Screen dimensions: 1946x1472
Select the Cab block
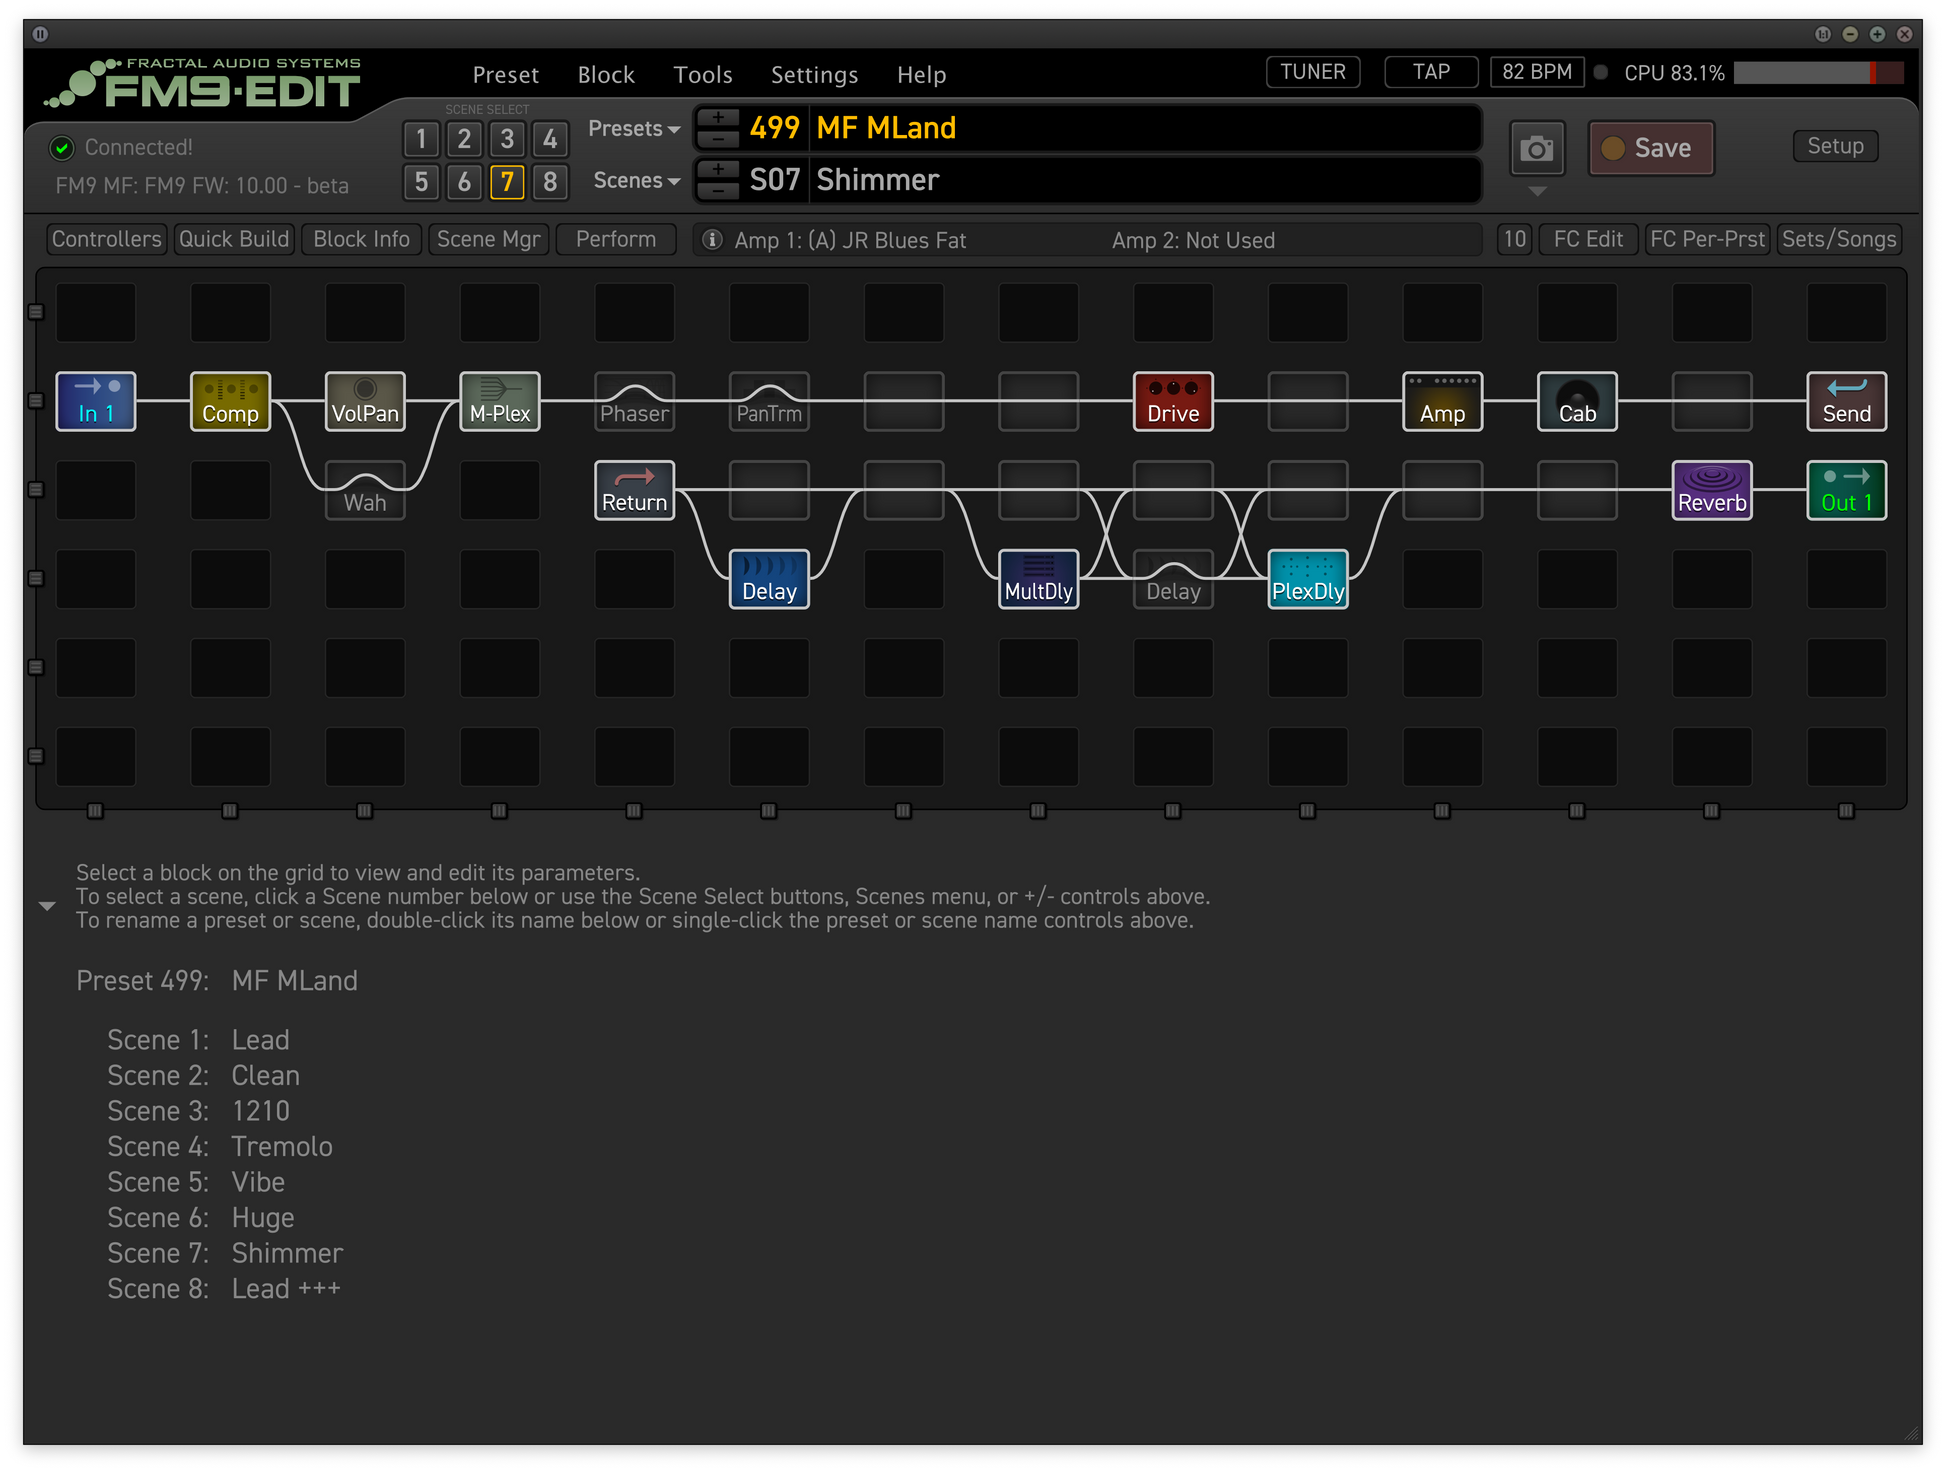pos(1576,402)
